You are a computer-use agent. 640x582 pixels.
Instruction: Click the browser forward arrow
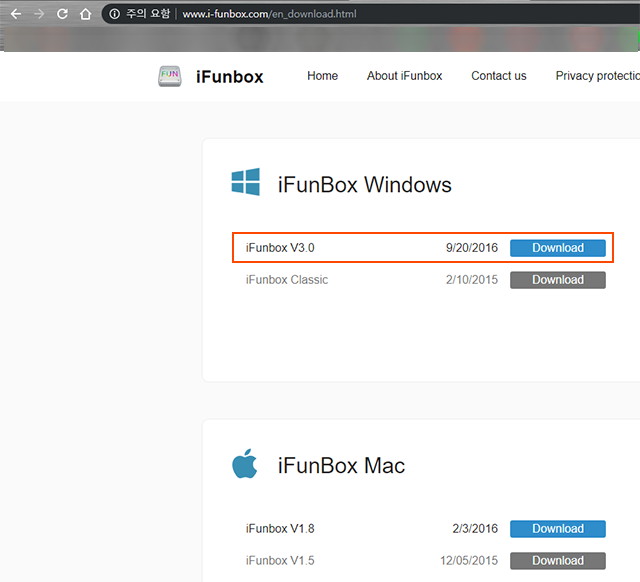39,14
